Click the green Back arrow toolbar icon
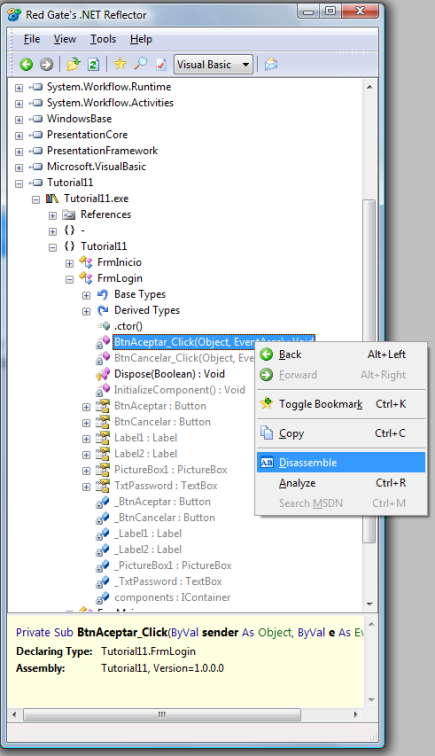Screen dimensions: 435x756 pos(26,64)
